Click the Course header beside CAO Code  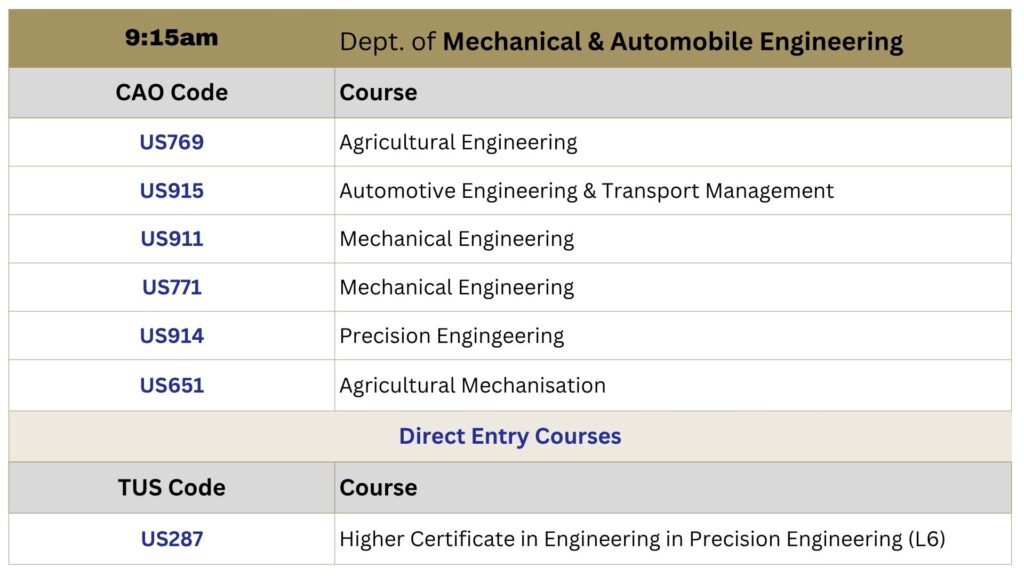(378, 93)
